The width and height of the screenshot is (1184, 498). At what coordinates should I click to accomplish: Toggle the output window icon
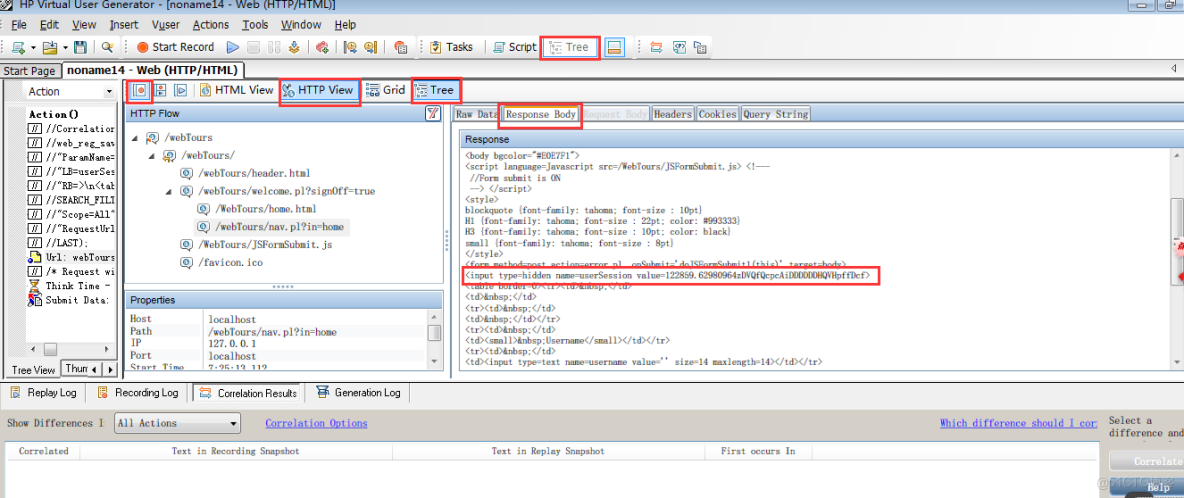click(615, 47)
